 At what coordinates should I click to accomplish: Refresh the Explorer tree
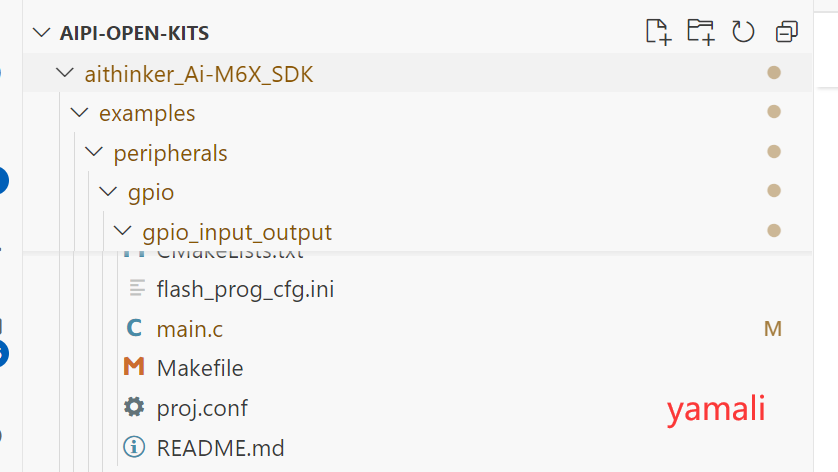pos(743,32)
